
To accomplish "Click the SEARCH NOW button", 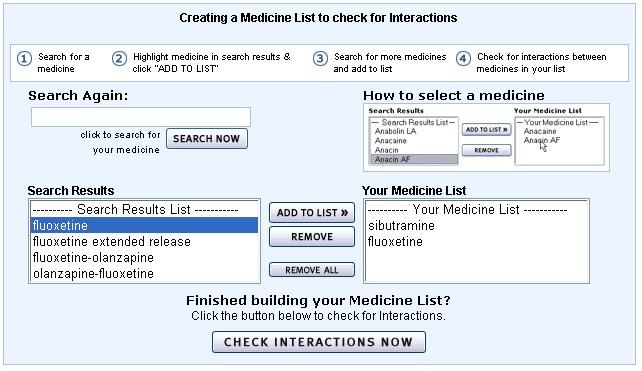I will 207,138.
